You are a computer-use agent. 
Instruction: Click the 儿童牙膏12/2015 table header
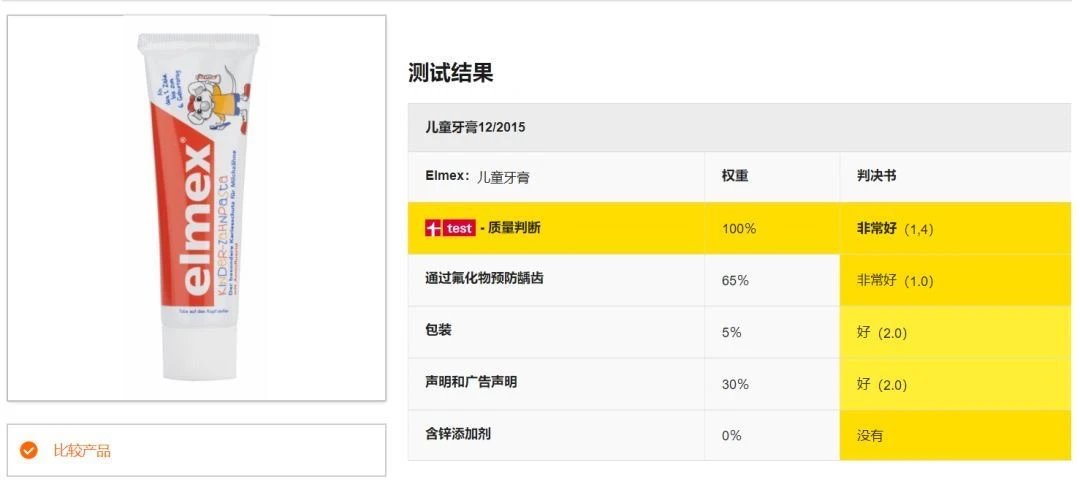click(475, 127)
